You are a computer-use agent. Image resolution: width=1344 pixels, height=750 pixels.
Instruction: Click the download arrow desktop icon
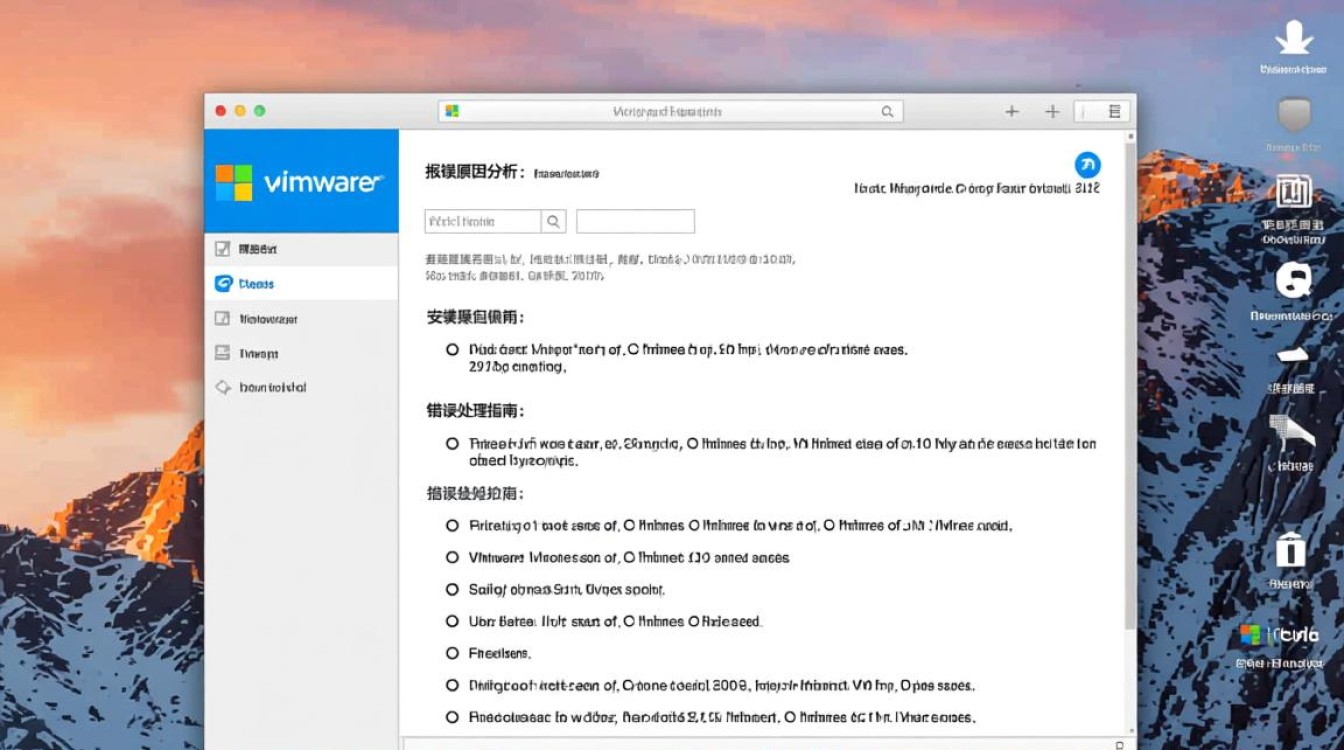point(1293,37)
